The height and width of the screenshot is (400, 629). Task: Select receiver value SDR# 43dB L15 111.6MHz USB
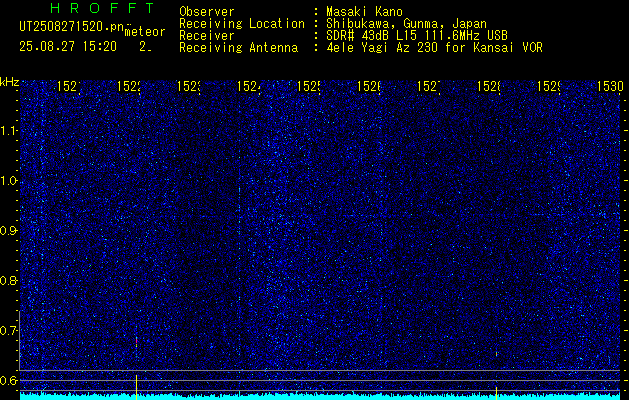coord(417,36)
